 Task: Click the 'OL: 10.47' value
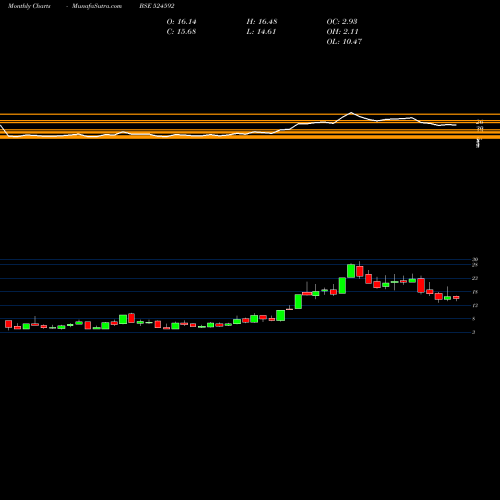click(344, 42)
